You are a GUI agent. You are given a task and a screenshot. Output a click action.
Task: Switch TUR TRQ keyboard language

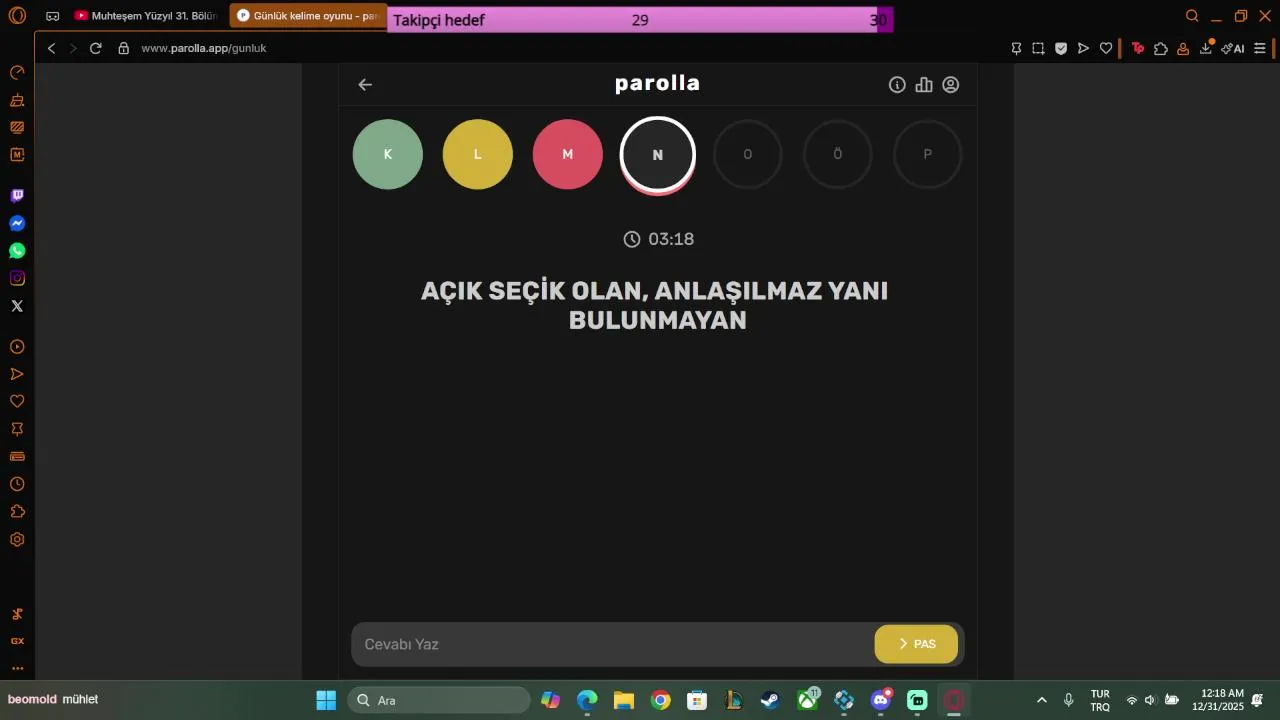1100,700
